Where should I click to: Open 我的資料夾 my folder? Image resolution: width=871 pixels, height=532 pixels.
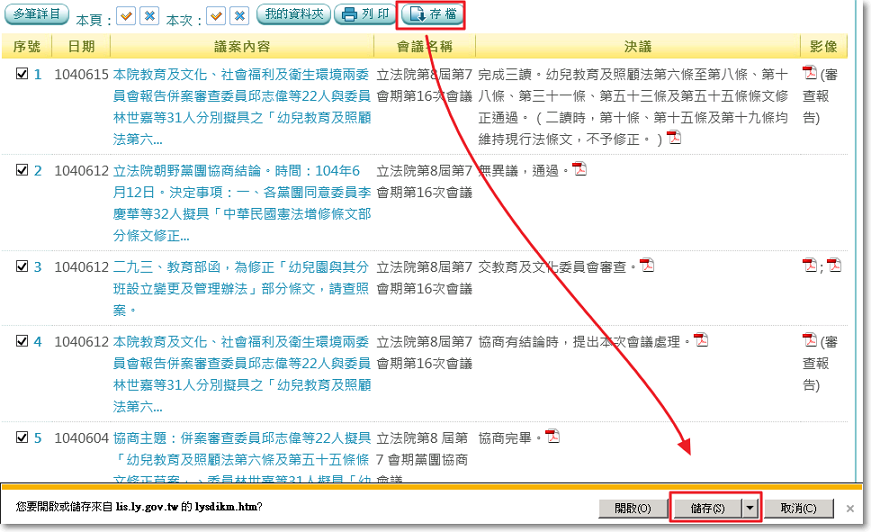point(293,15)
